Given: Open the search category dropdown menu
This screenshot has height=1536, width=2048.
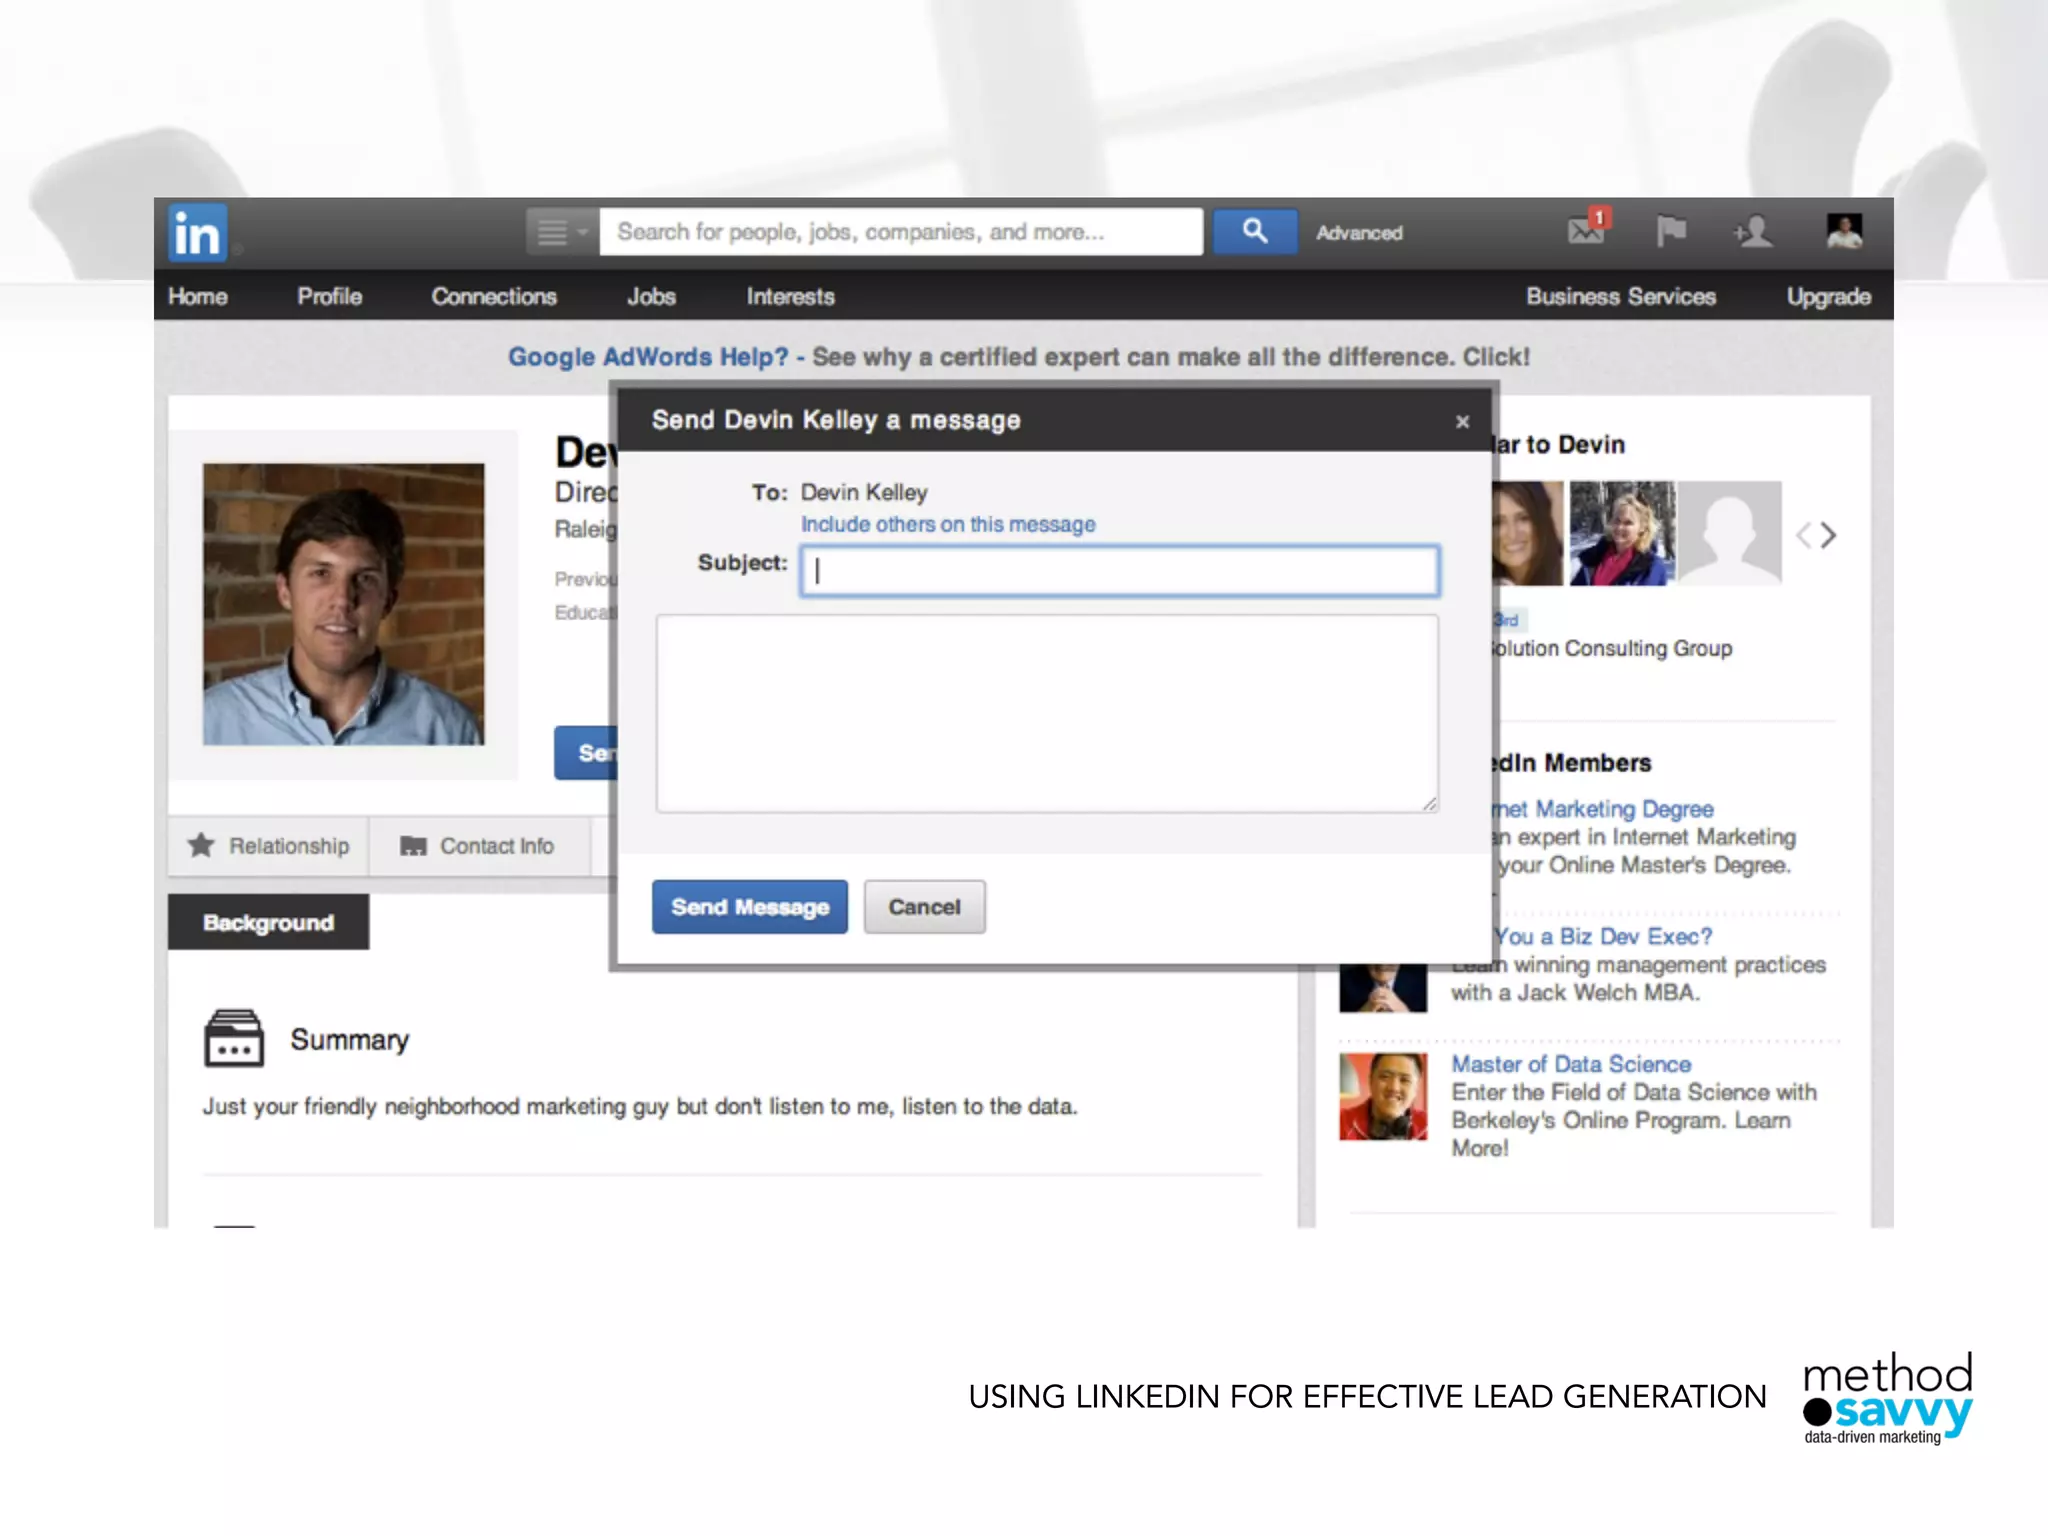Looking at the screenshot, I should [562, 232].
